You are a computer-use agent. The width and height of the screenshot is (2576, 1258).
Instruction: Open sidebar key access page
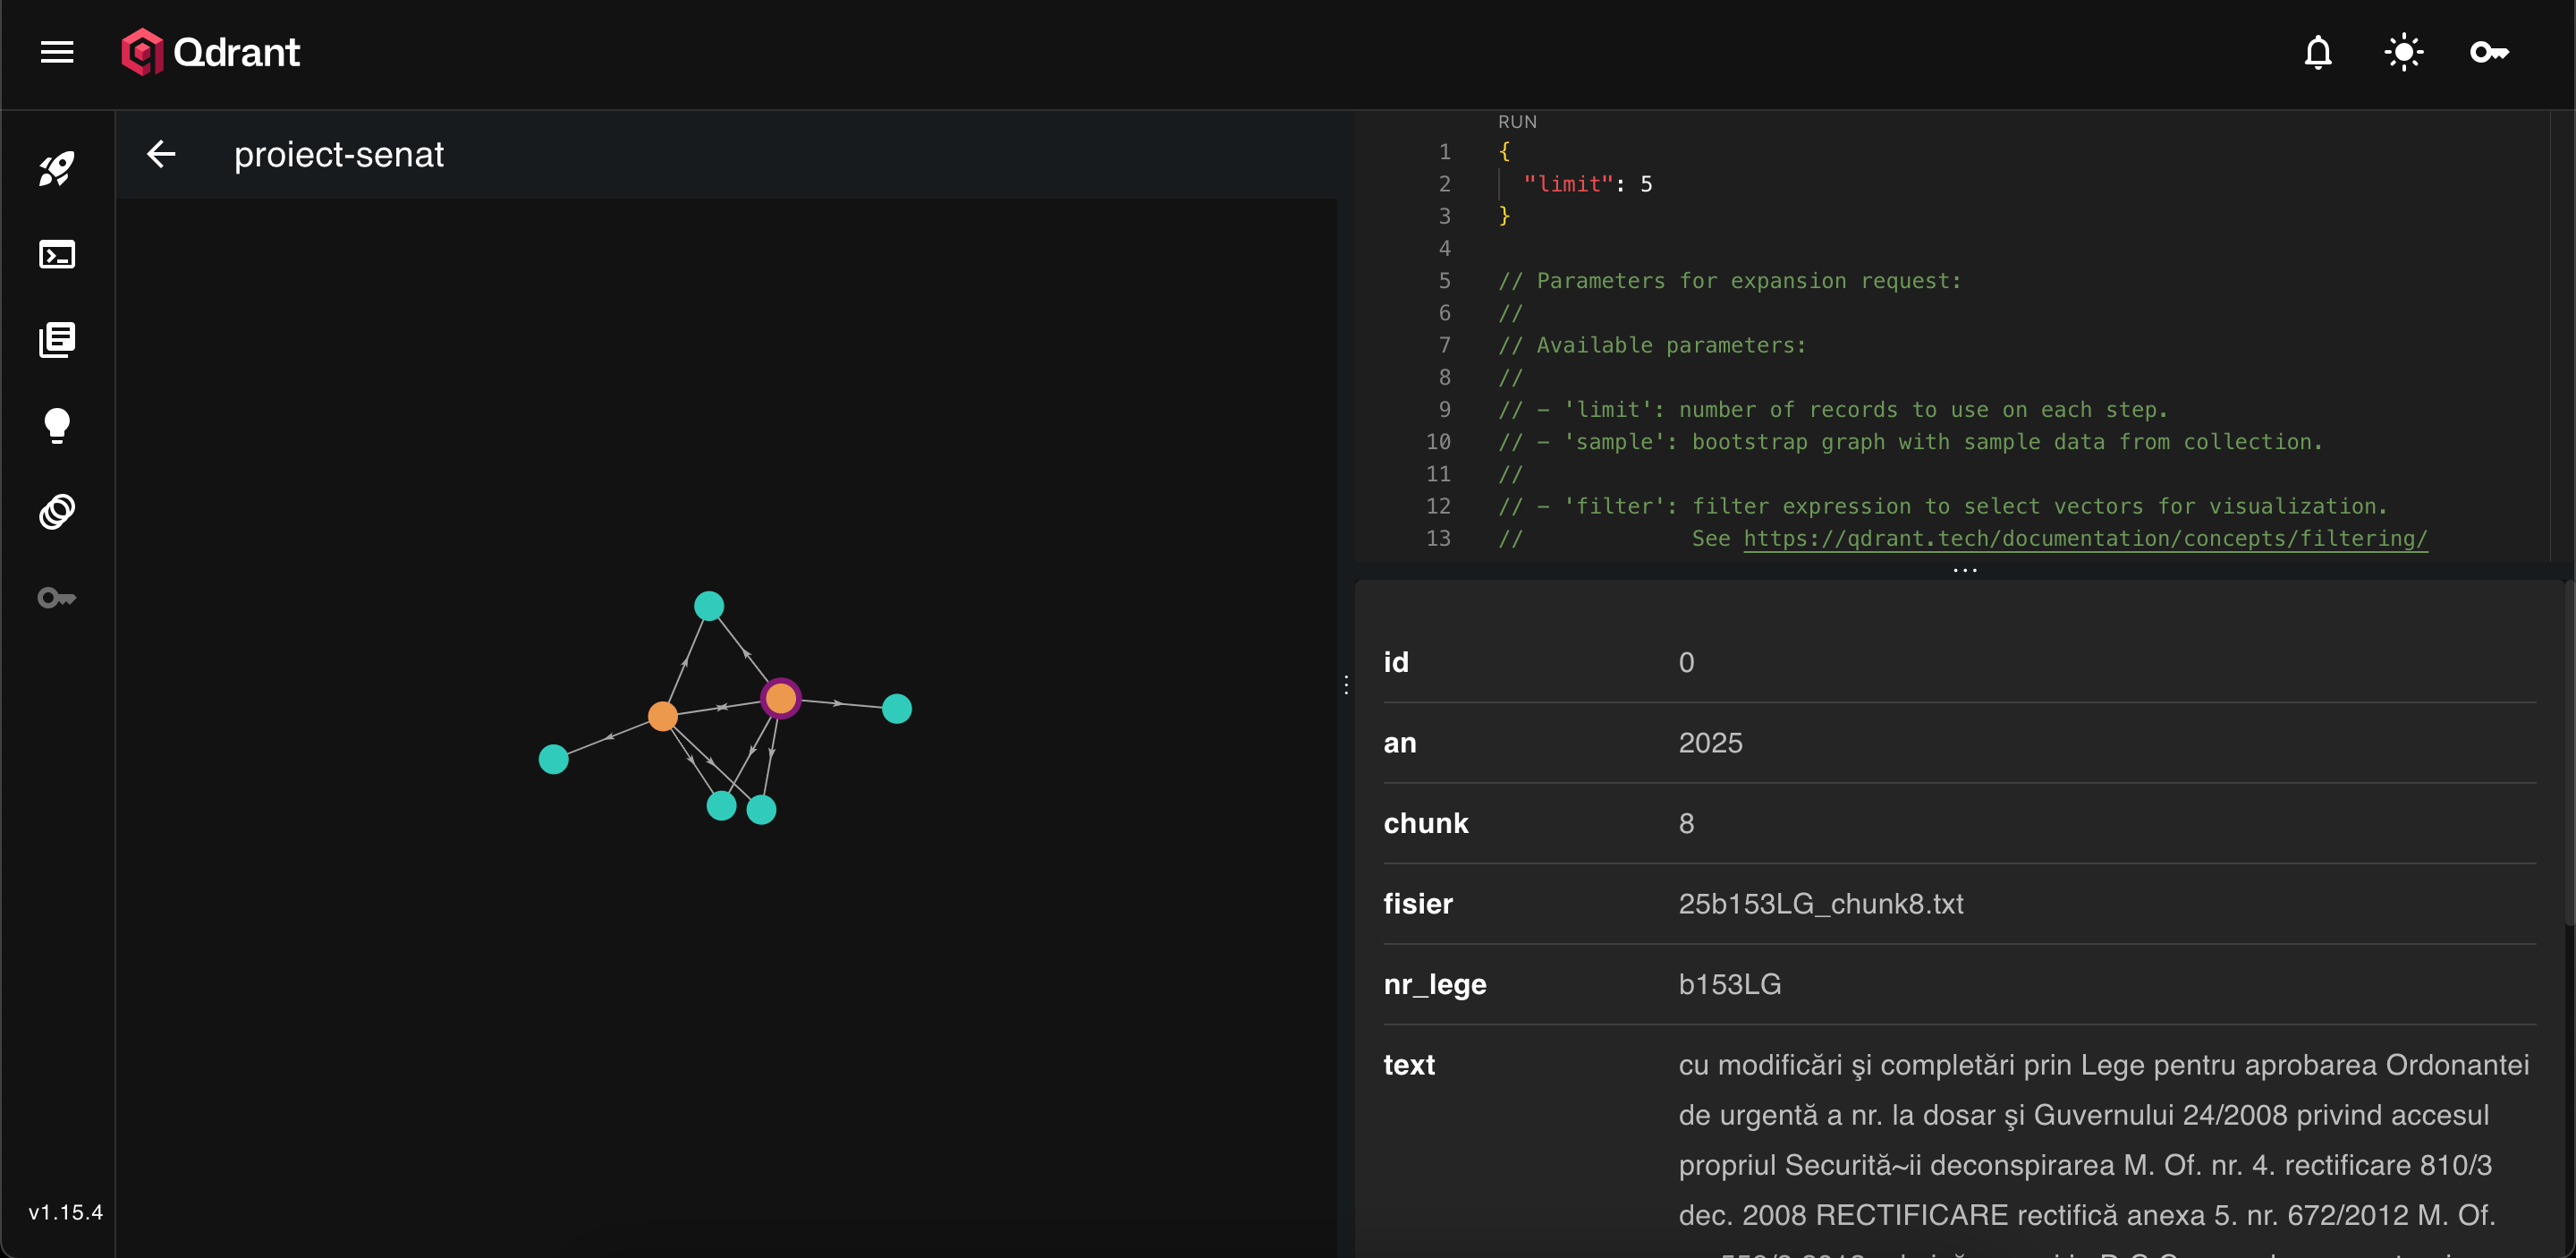tap(57, 598)
